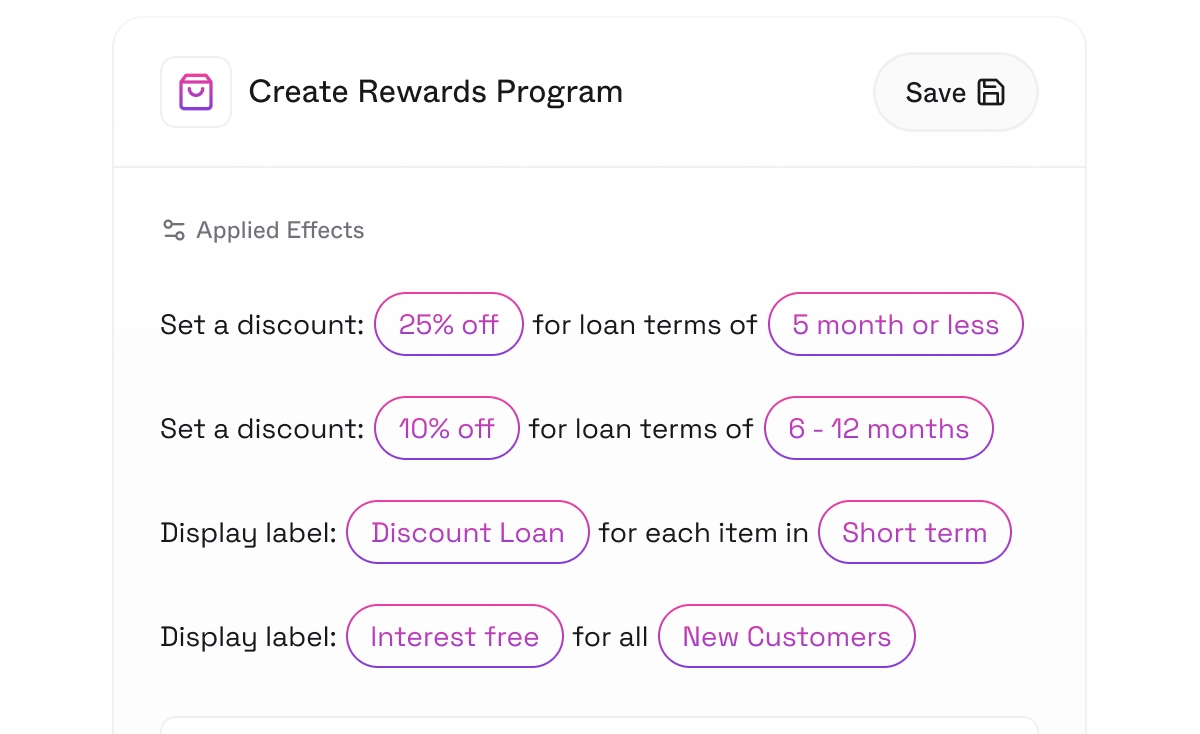Viewport: 1200px width, 734px height.
Task: Choose the New Customers audience pill
Action: (786, 636)
